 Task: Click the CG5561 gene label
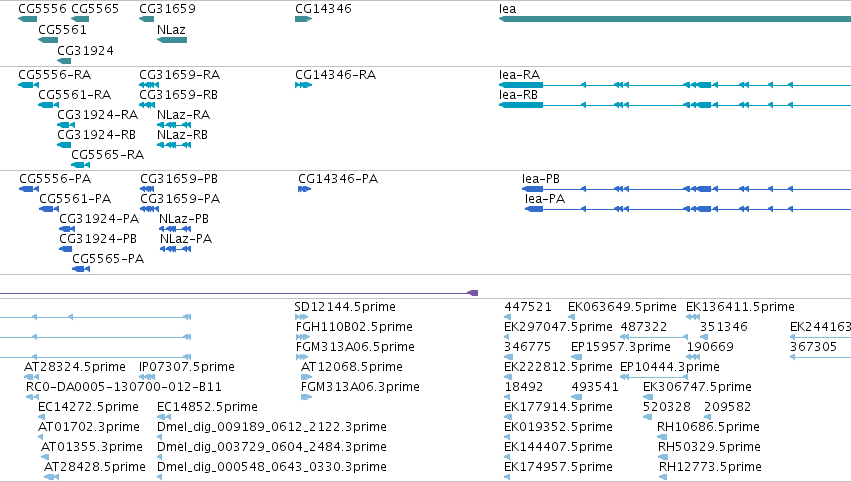pyautogui.click(x=62, y=29)
